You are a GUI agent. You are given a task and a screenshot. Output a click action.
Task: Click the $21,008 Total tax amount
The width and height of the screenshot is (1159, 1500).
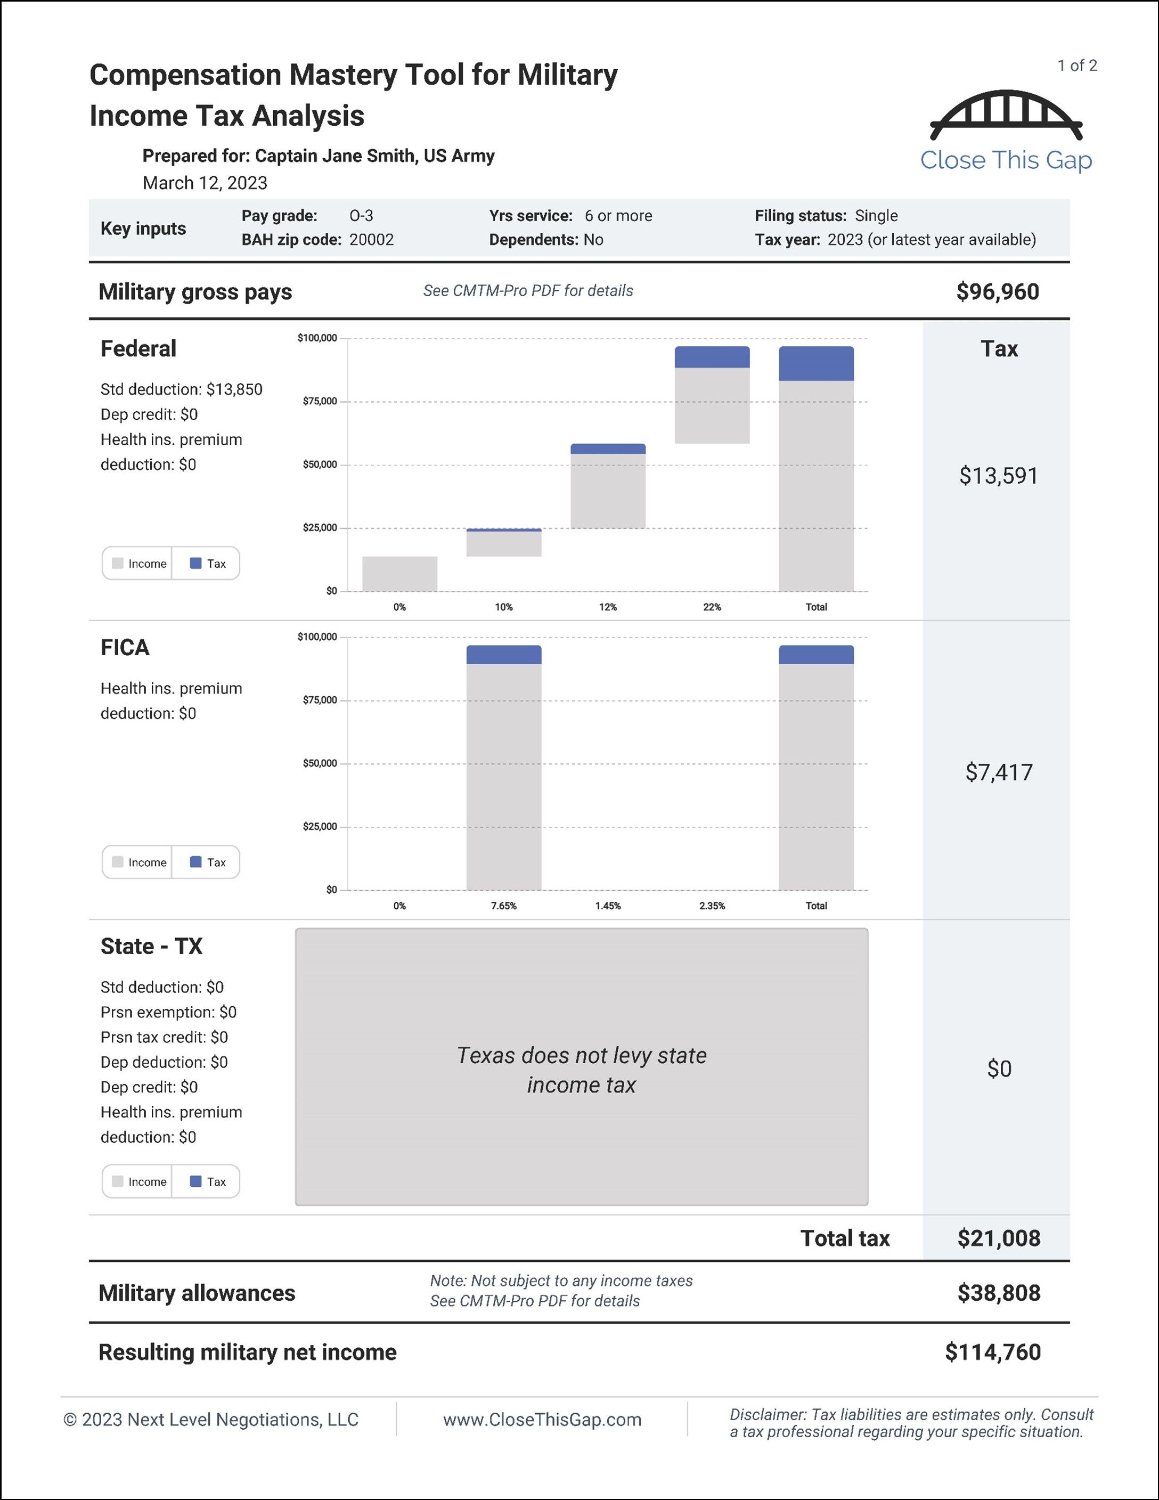pos(998,1238)
